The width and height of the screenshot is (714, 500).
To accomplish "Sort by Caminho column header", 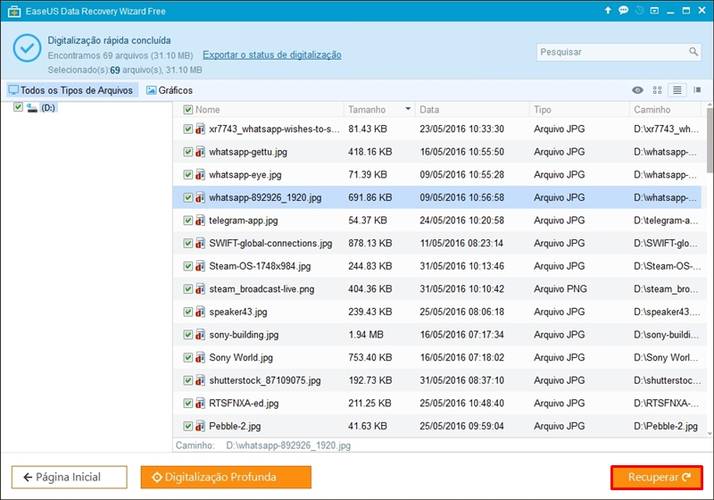I will [652, 110].
